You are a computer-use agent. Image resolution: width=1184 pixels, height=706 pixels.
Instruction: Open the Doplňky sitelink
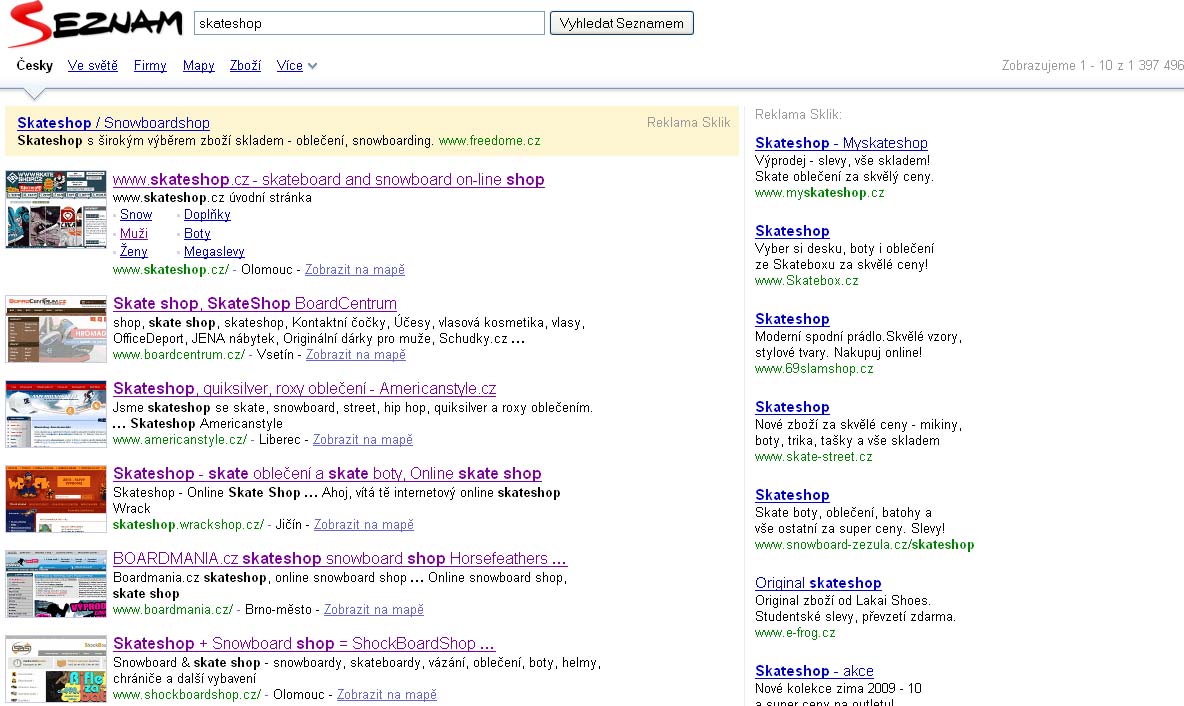tap(207, 214)
